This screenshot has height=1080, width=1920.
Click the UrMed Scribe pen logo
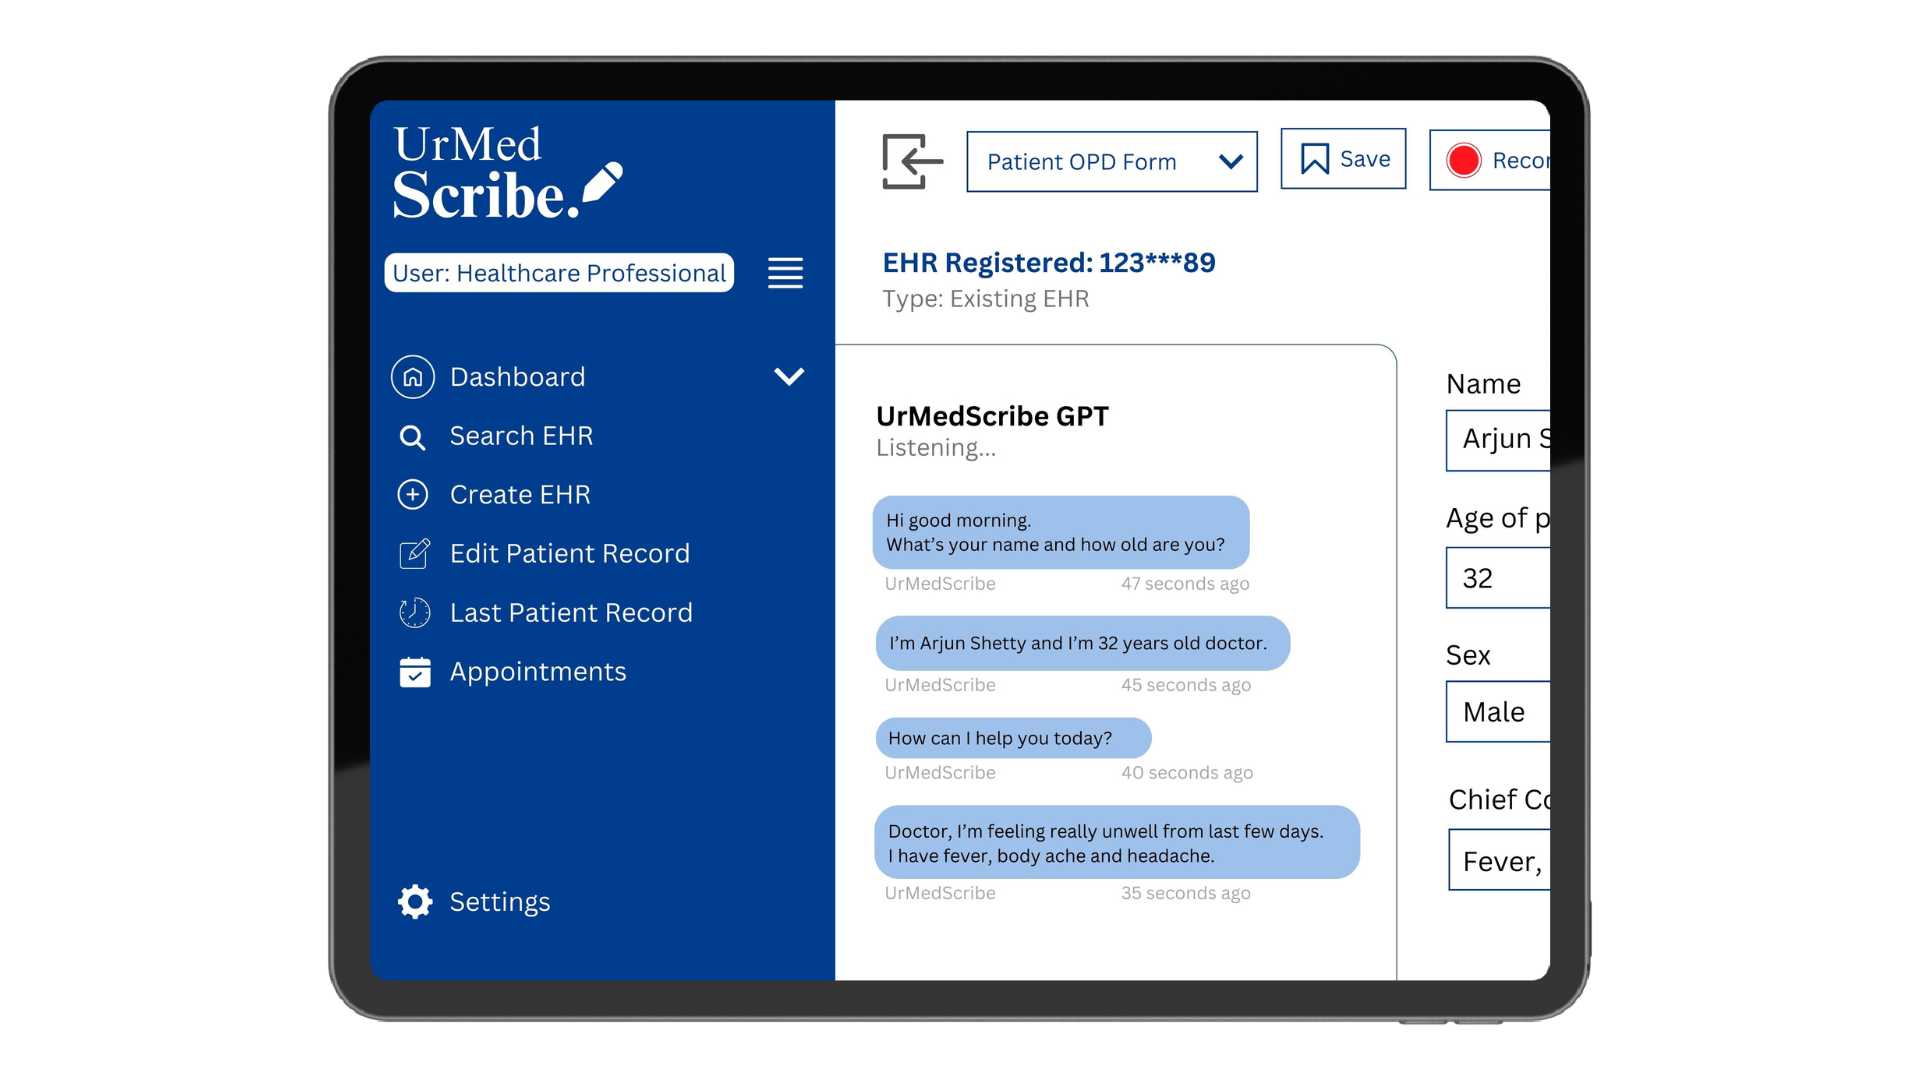tap(603, 182)
